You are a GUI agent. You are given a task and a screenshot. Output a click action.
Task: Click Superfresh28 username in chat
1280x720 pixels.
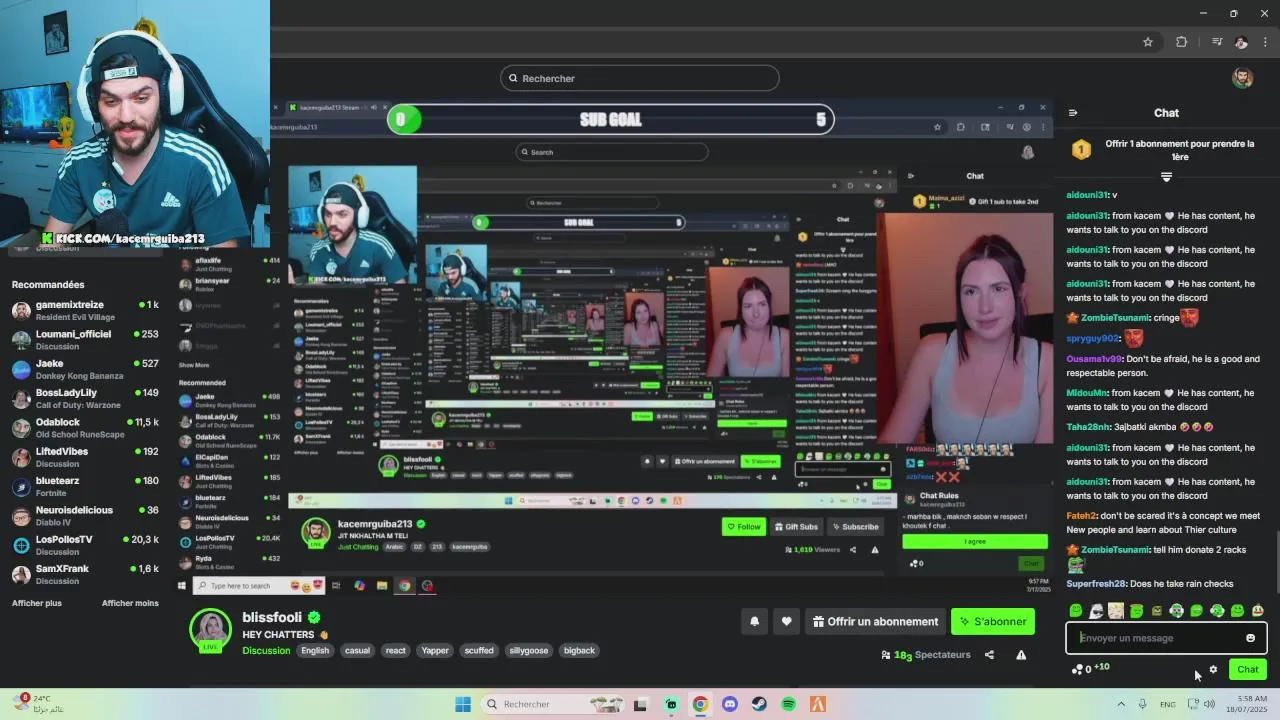point(1097,583)
